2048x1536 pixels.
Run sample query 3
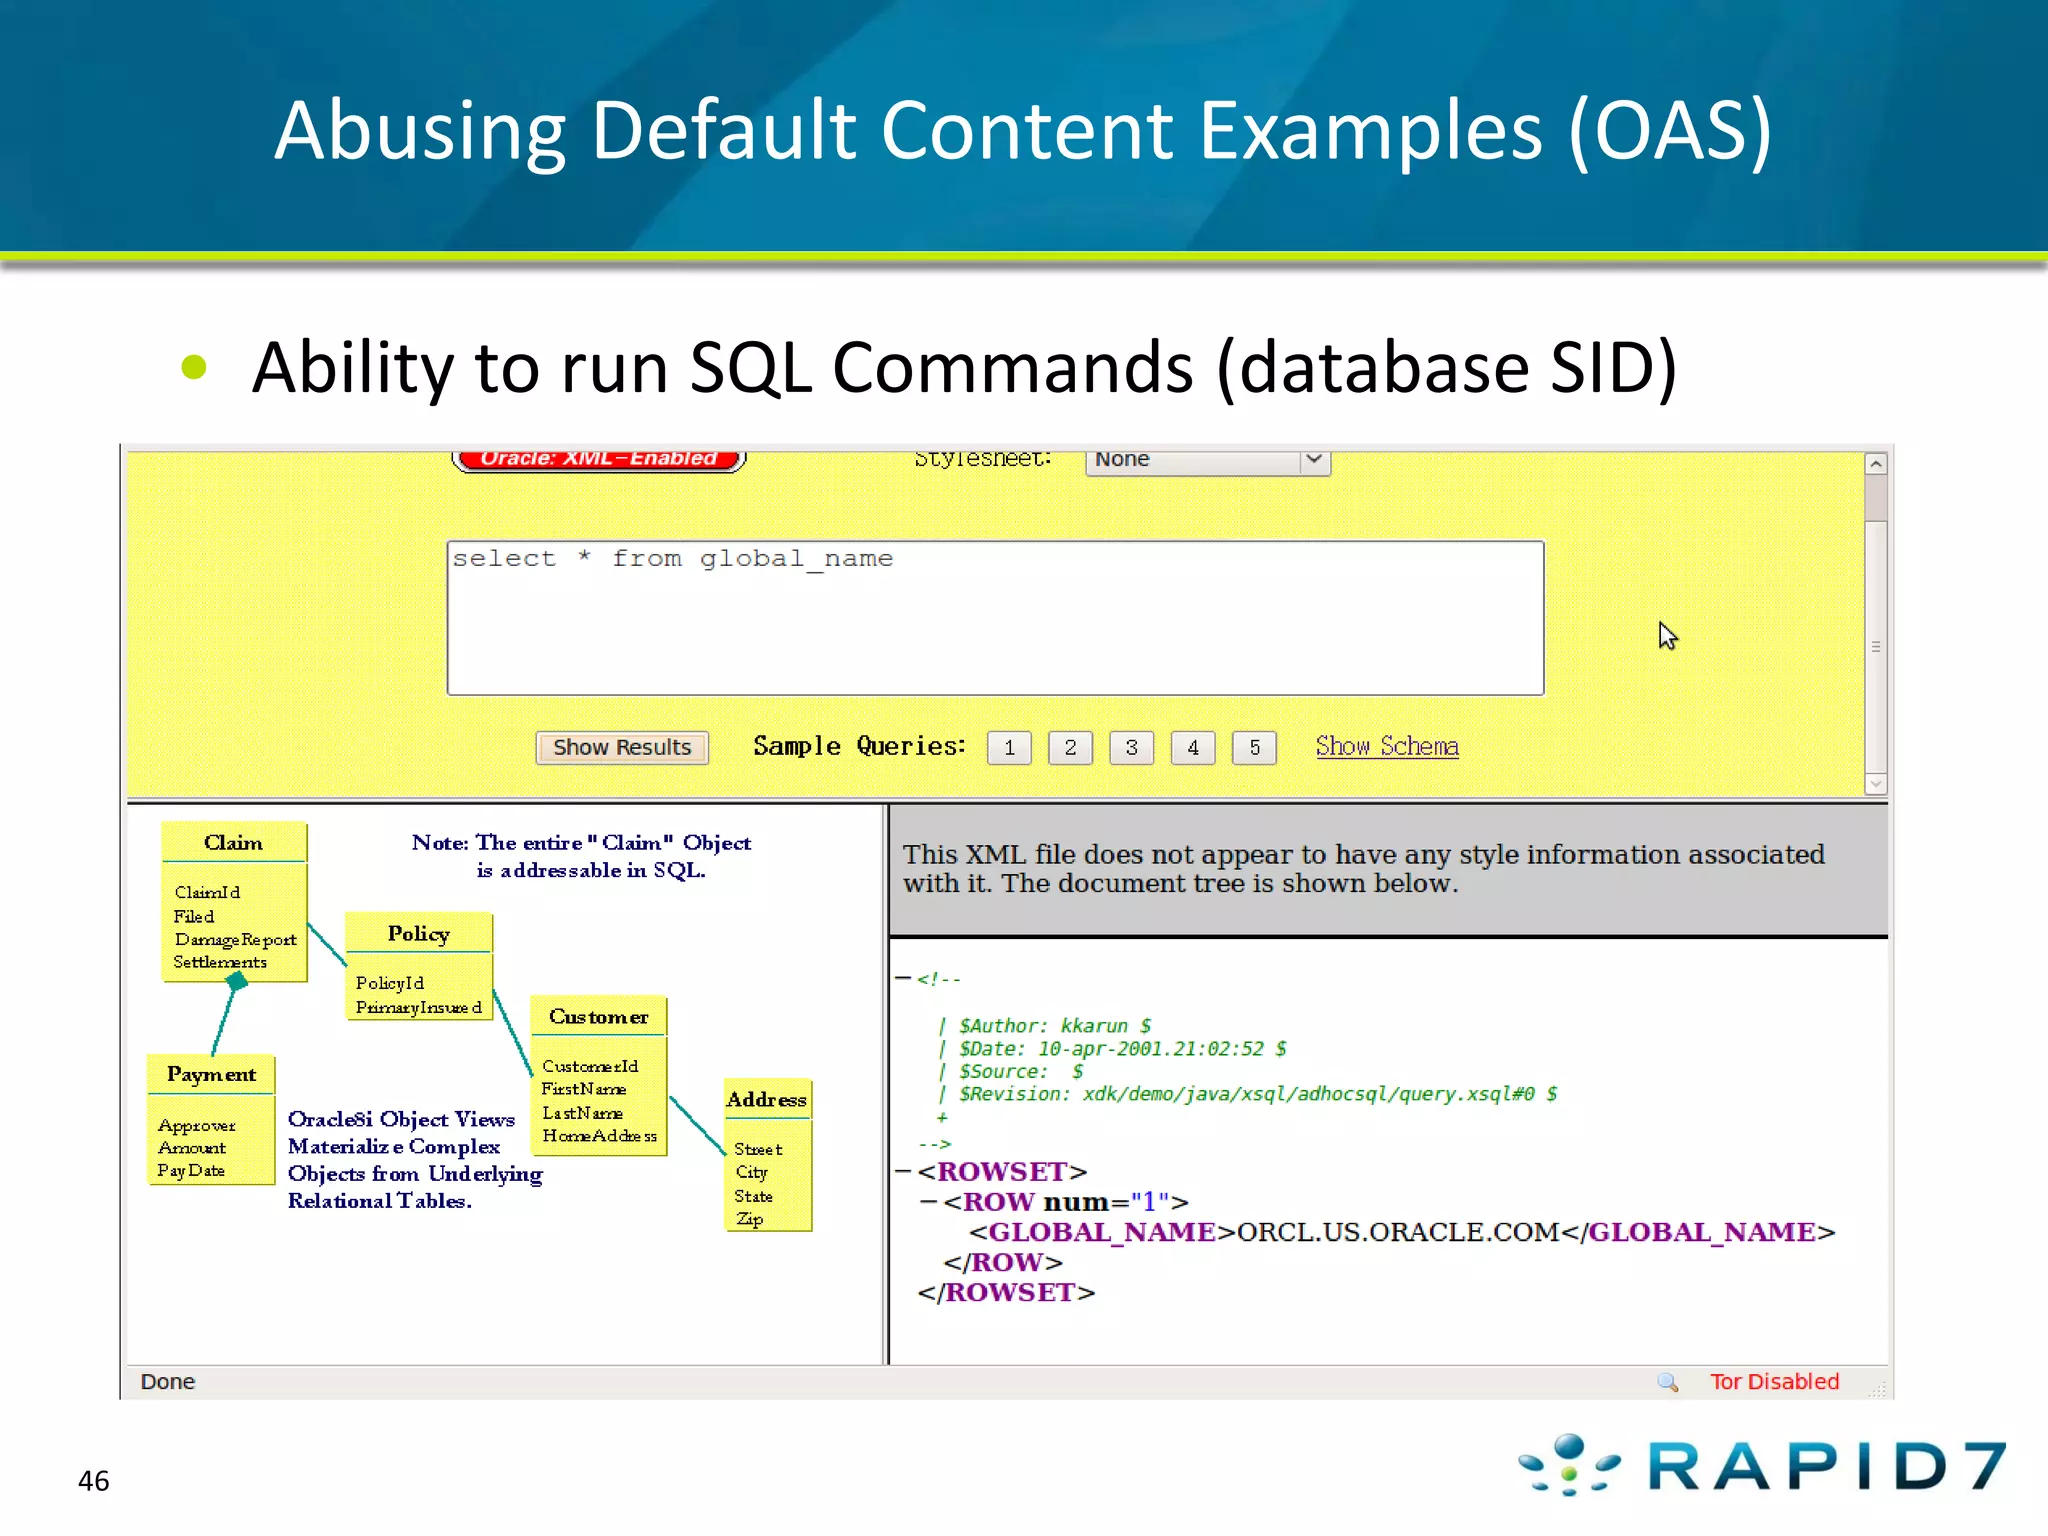tap(1131, 747)
